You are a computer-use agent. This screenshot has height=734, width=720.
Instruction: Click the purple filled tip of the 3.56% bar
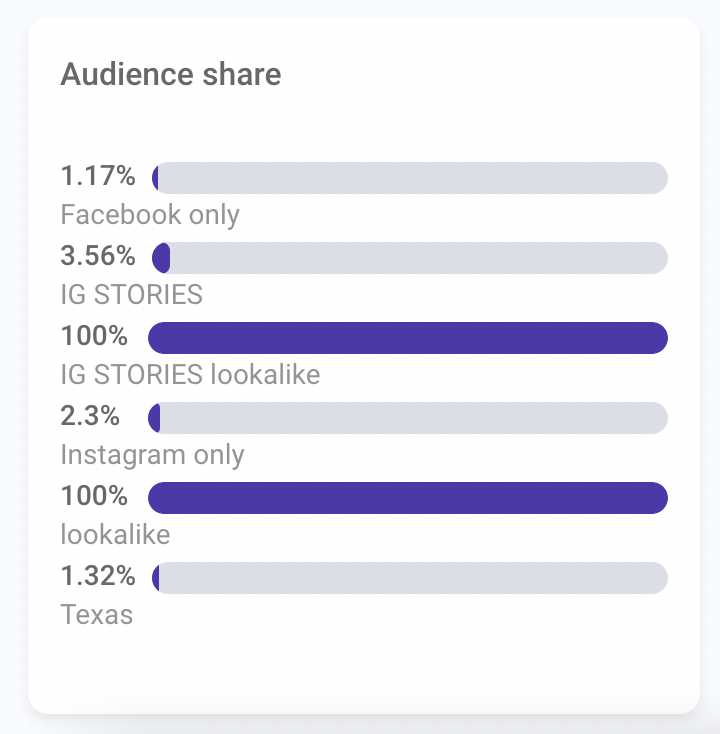[161, 257]
